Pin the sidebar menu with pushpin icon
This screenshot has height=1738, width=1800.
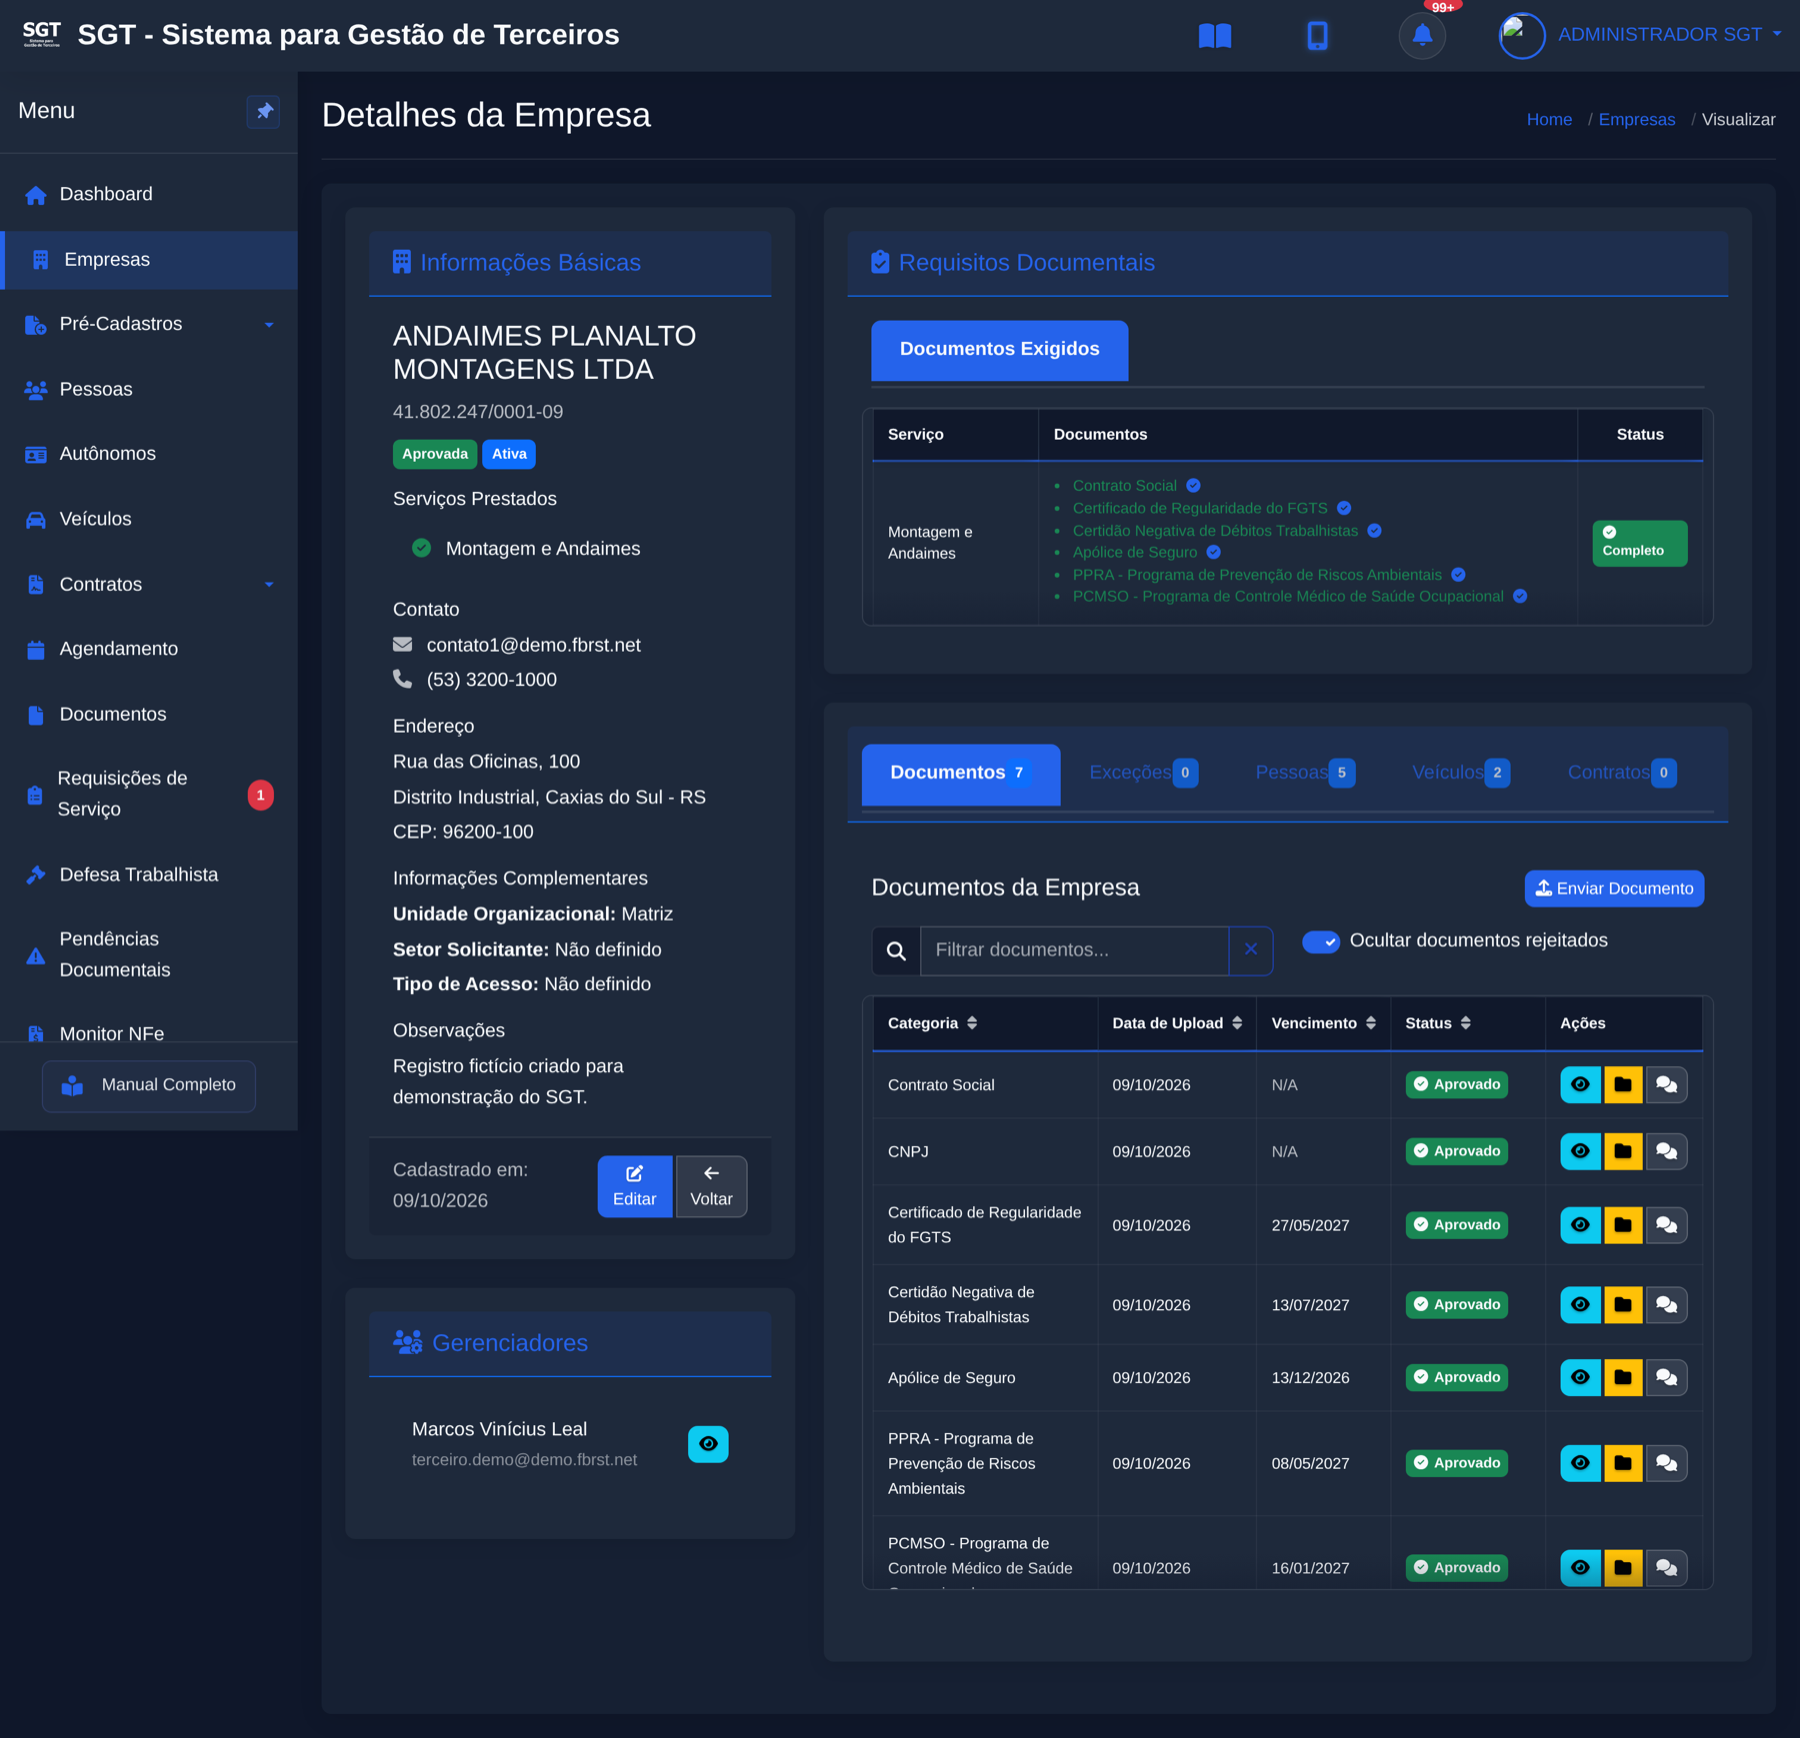pos(264,111)
